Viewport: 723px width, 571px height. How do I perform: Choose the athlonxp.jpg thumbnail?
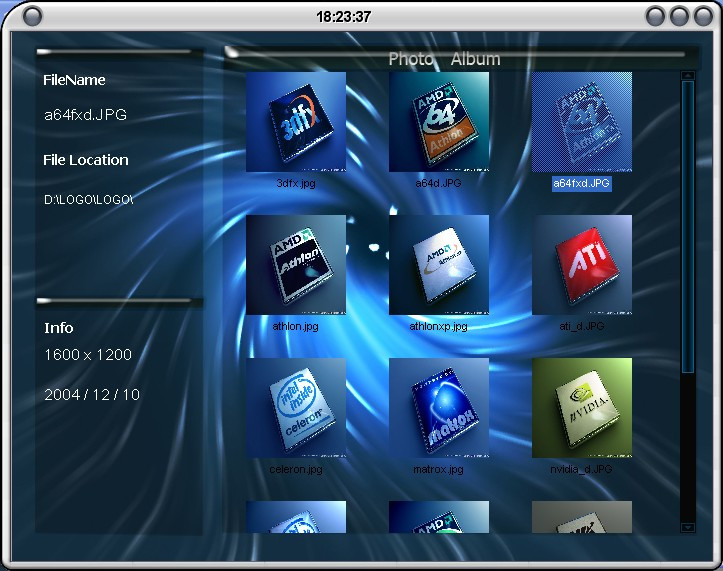pos(439,265)
